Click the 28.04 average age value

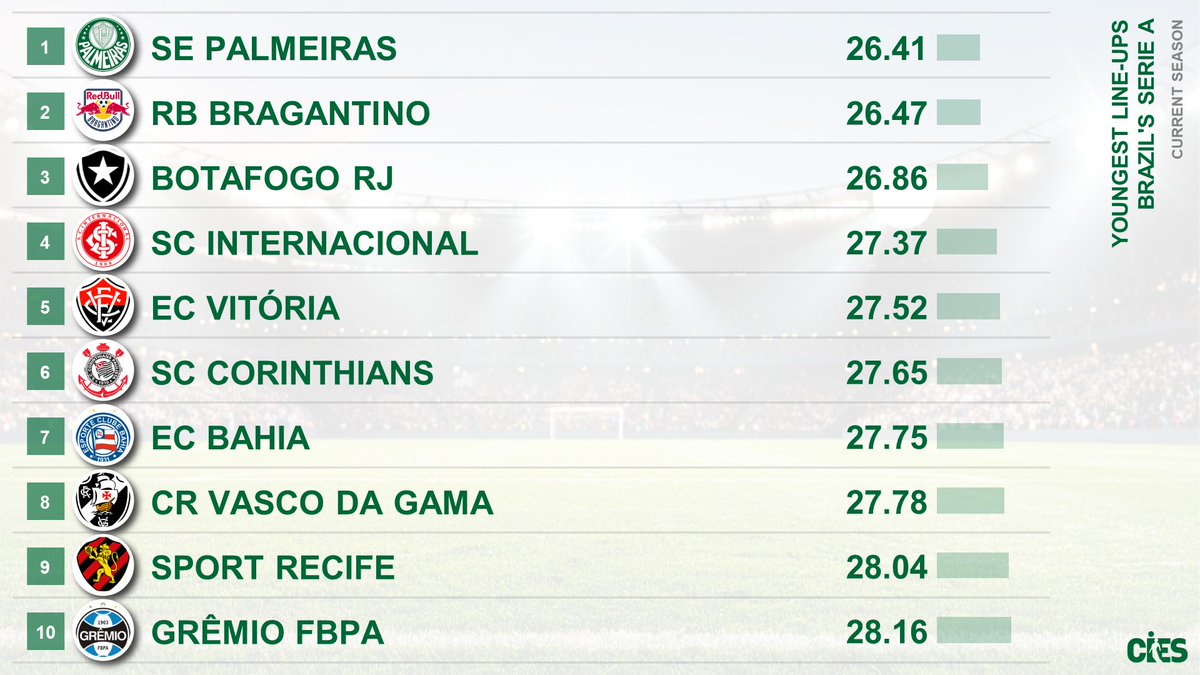[886, 568]
